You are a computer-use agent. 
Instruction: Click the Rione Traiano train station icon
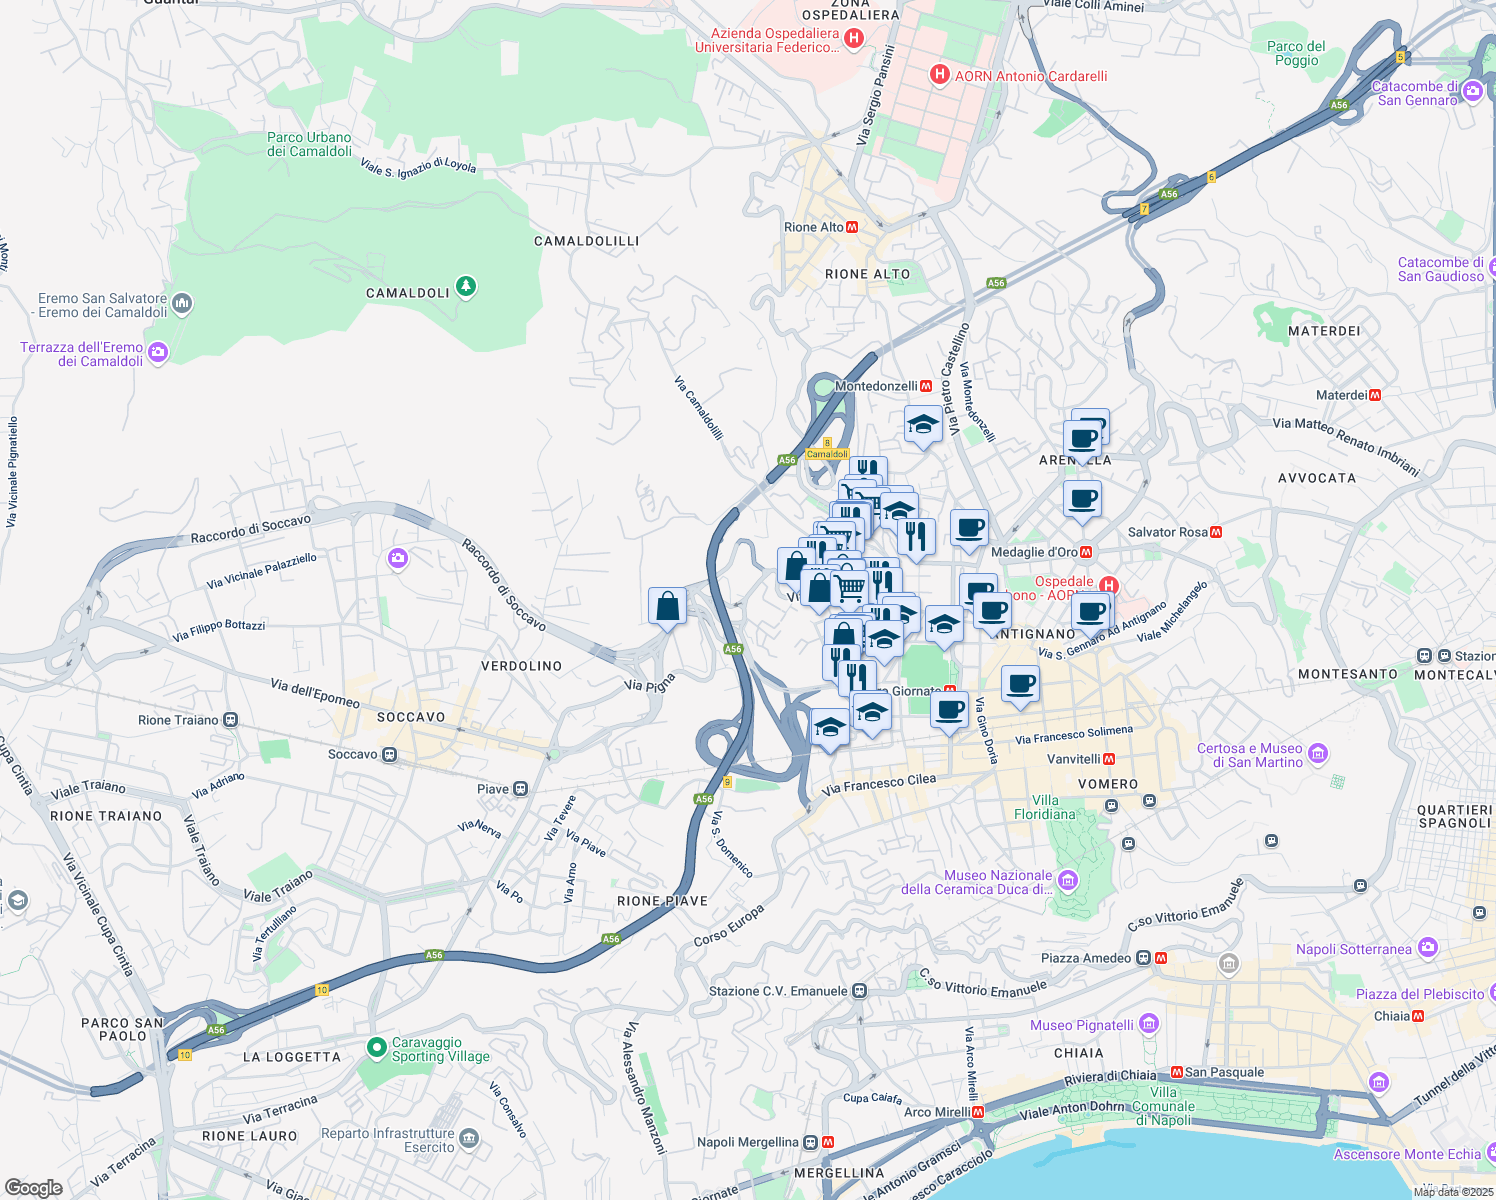pyautogui.click(x=231, y=720)
